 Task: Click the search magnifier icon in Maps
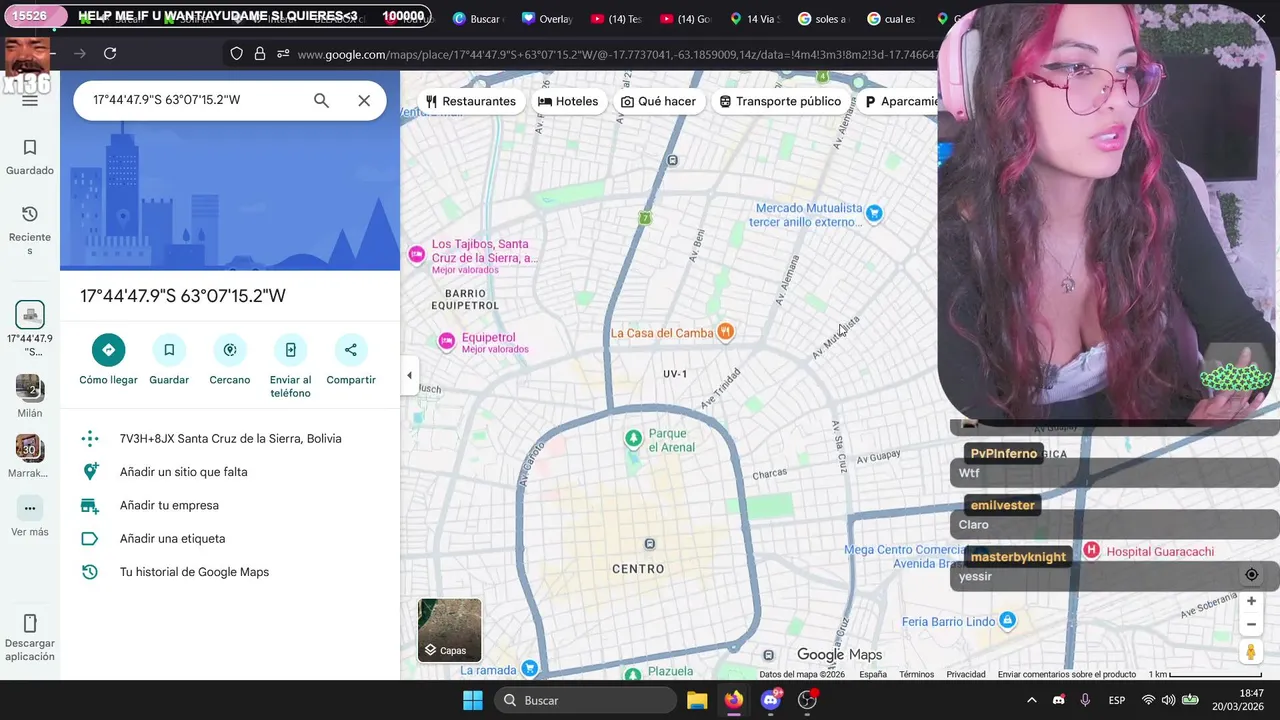321,100
